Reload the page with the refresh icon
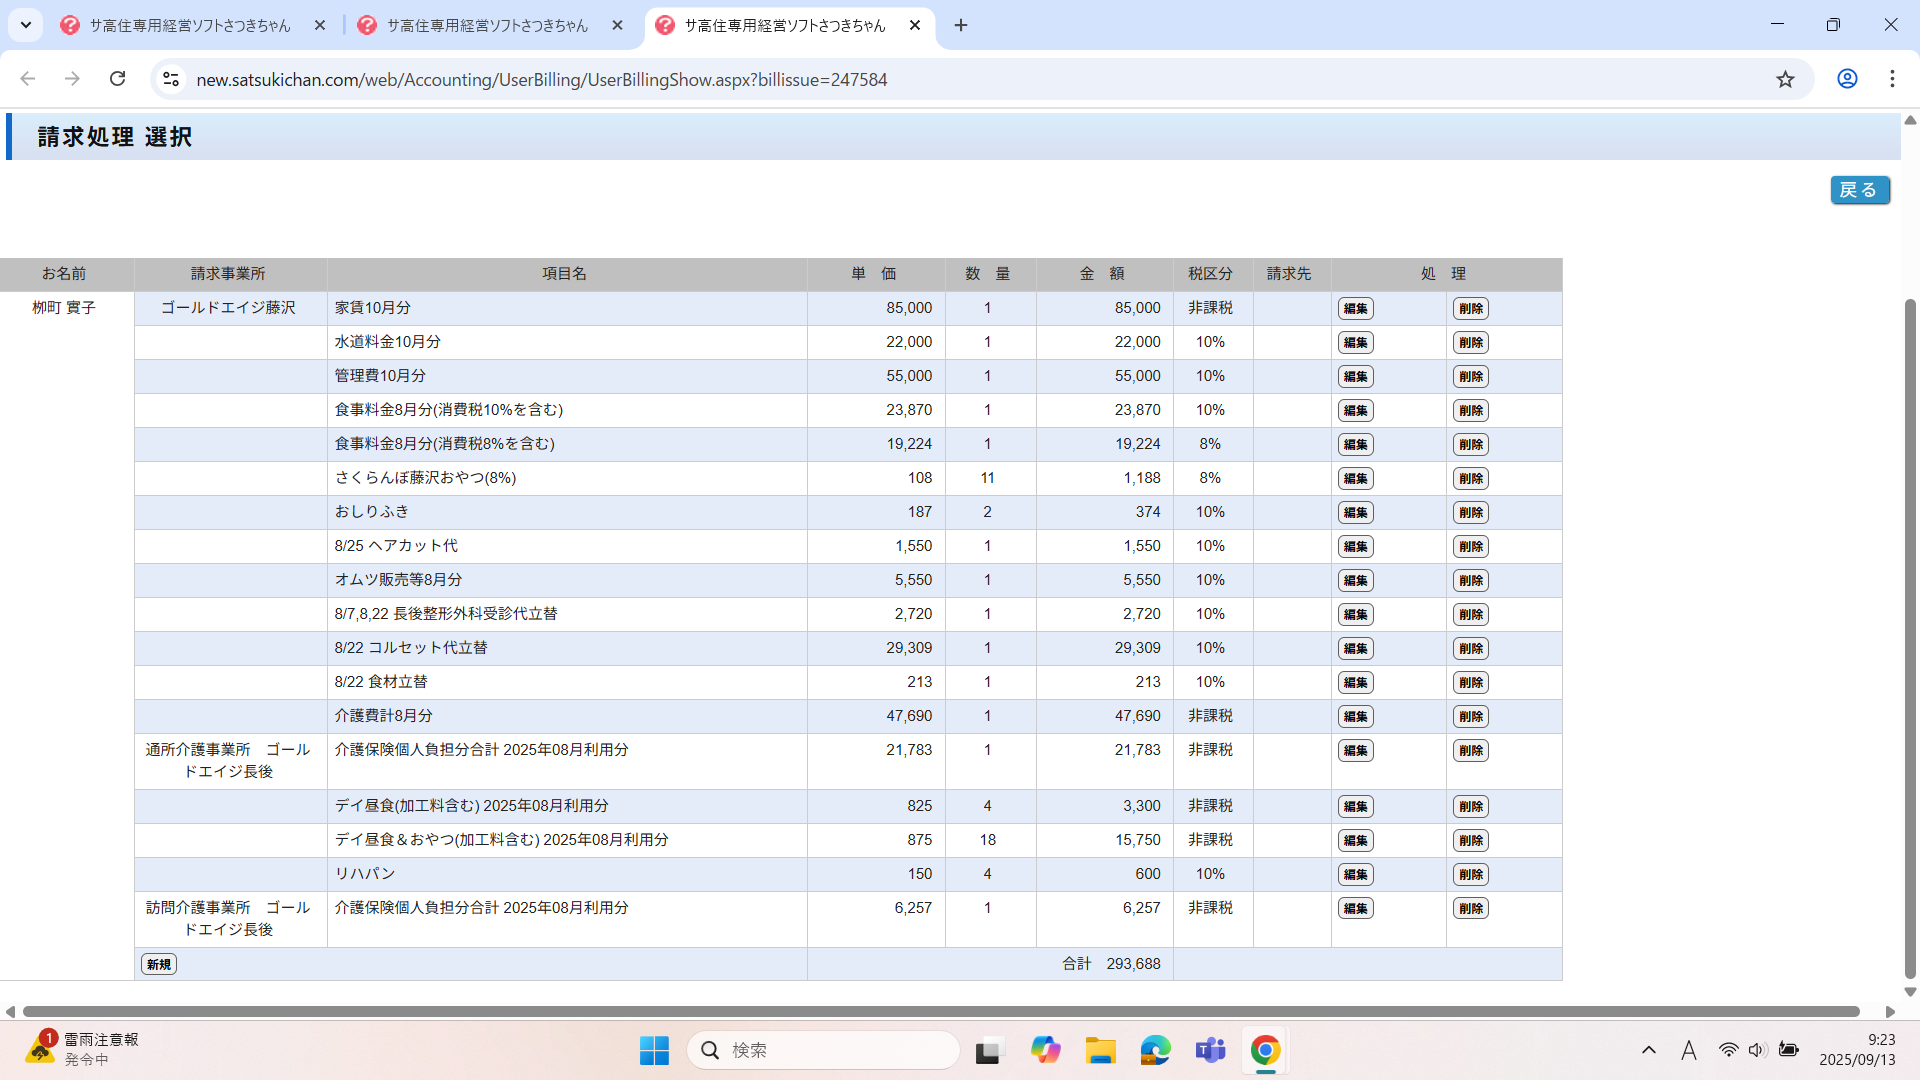Screen dimensions: 1920x1080 (117, 79)
